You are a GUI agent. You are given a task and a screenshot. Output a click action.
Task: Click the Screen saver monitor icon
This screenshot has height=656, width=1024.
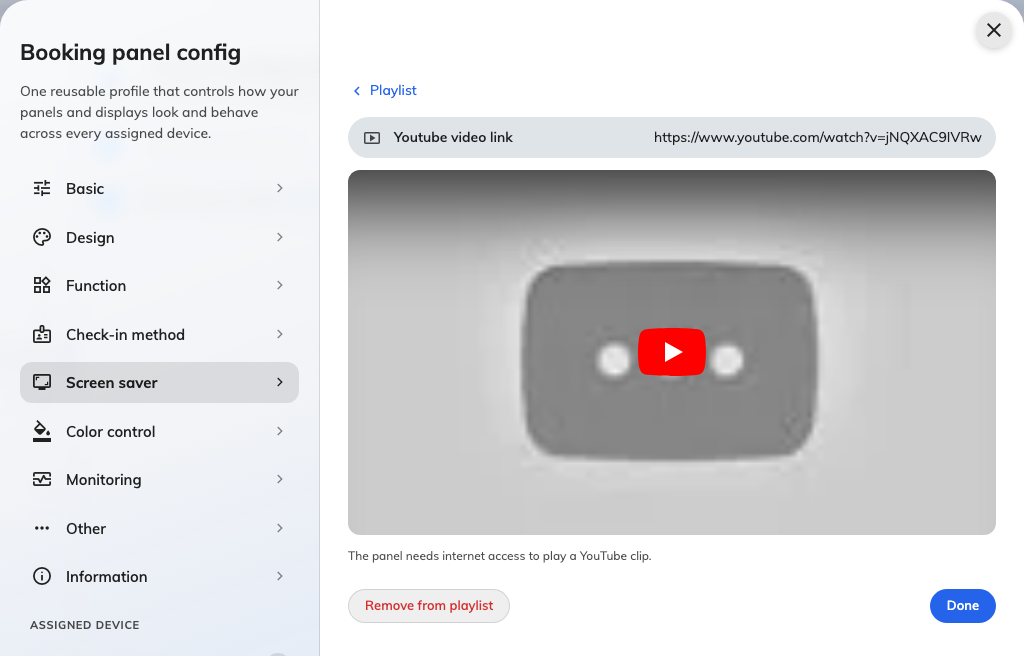(x=42, y=382)
